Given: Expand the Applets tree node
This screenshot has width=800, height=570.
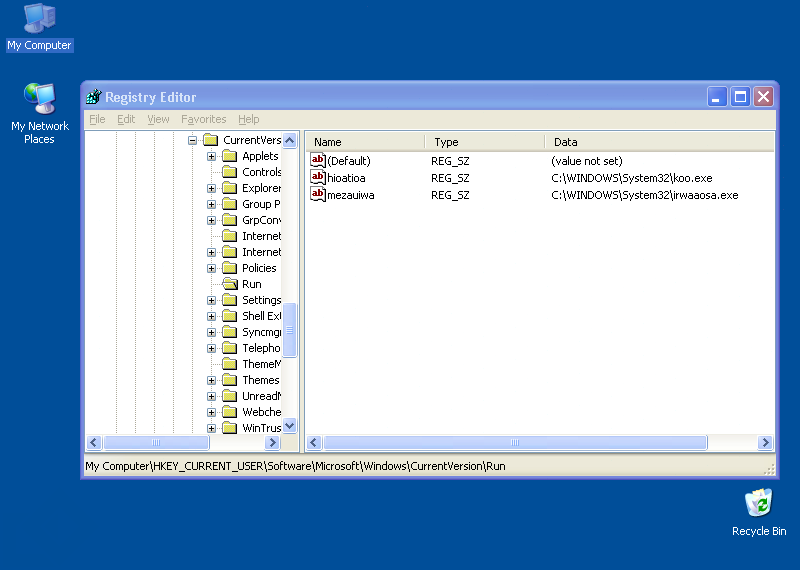Looking at the screenshot, I should (211, 156).
